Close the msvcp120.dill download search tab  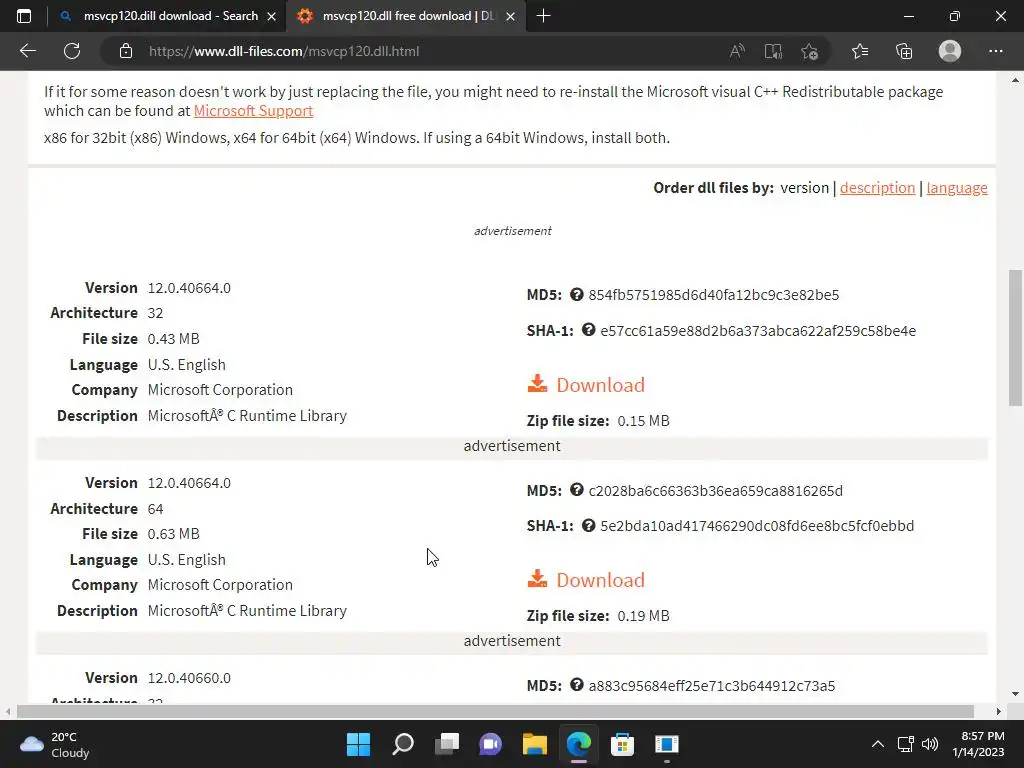click(x=272, y=16)
